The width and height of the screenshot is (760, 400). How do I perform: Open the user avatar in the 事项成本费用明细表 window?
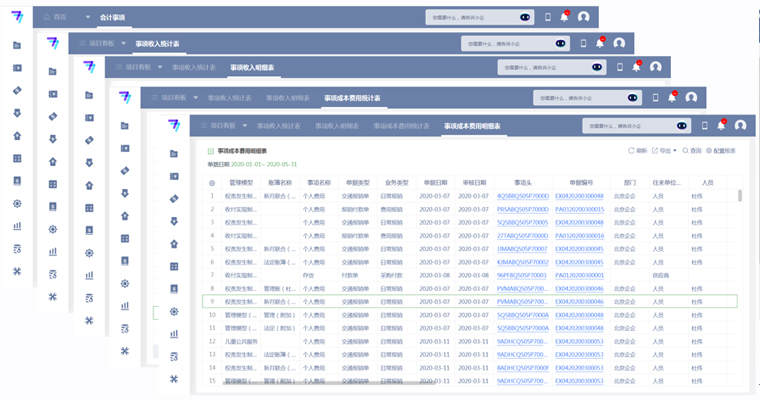(x=740, y=126)
